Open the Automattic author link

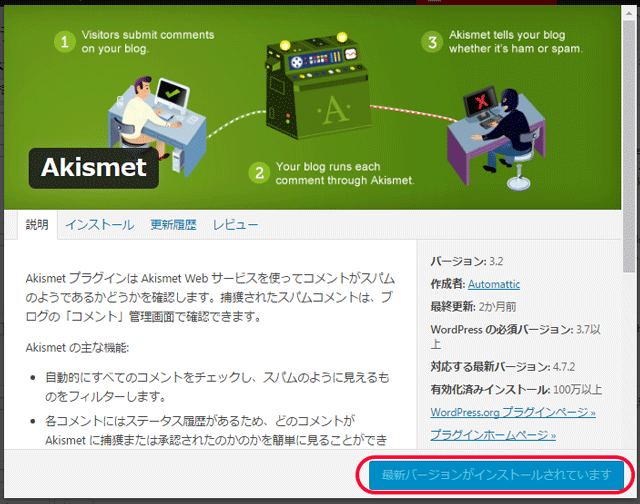tap(493, 284)
